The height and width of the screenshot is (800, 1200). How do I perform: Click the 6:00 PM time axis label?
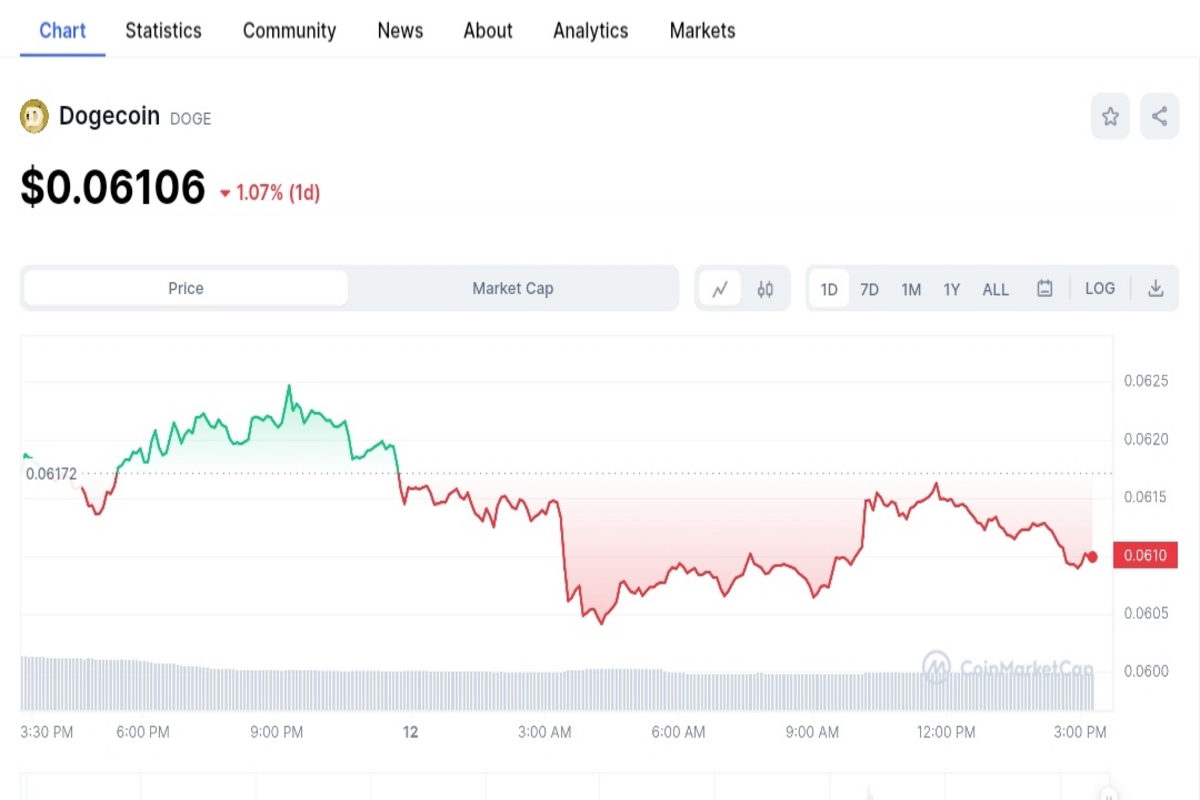(x=143, y=732)
